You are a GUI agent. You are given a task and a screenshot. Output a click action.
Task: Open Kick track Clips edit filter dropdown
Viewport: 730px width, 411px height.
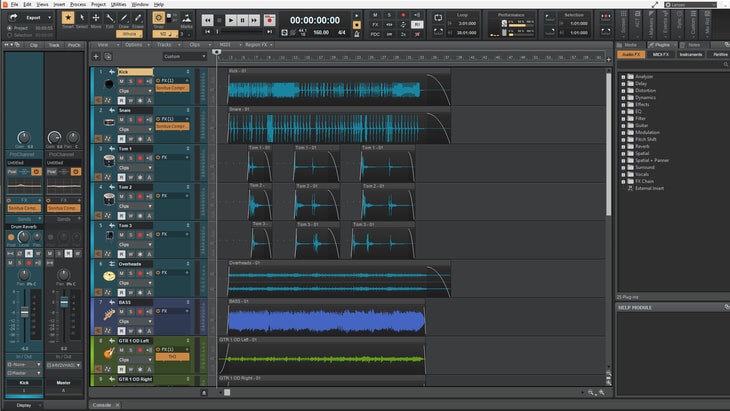(x=135, y=91)
